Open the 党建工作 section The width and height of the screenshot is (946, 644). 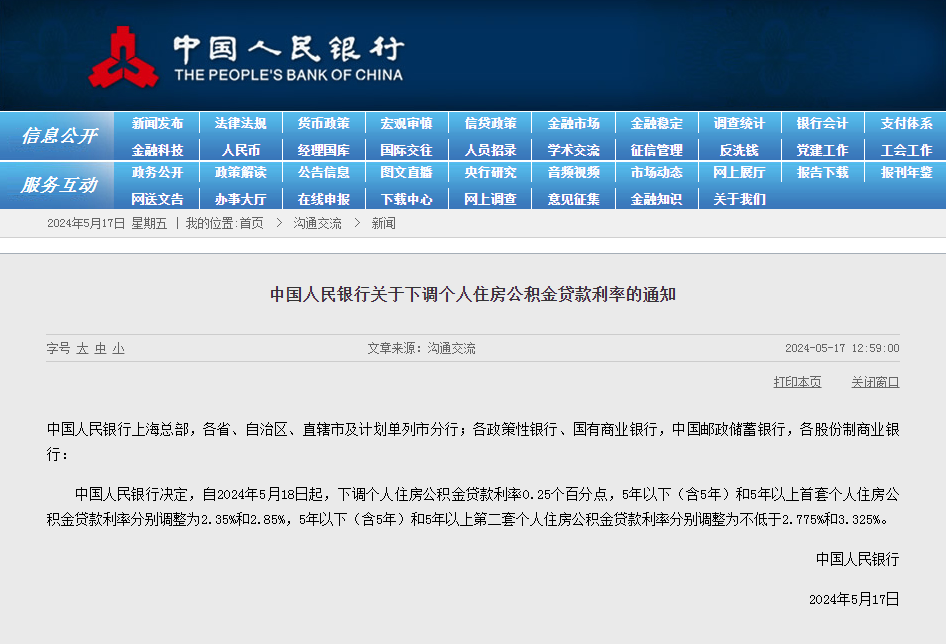[821, 149]
